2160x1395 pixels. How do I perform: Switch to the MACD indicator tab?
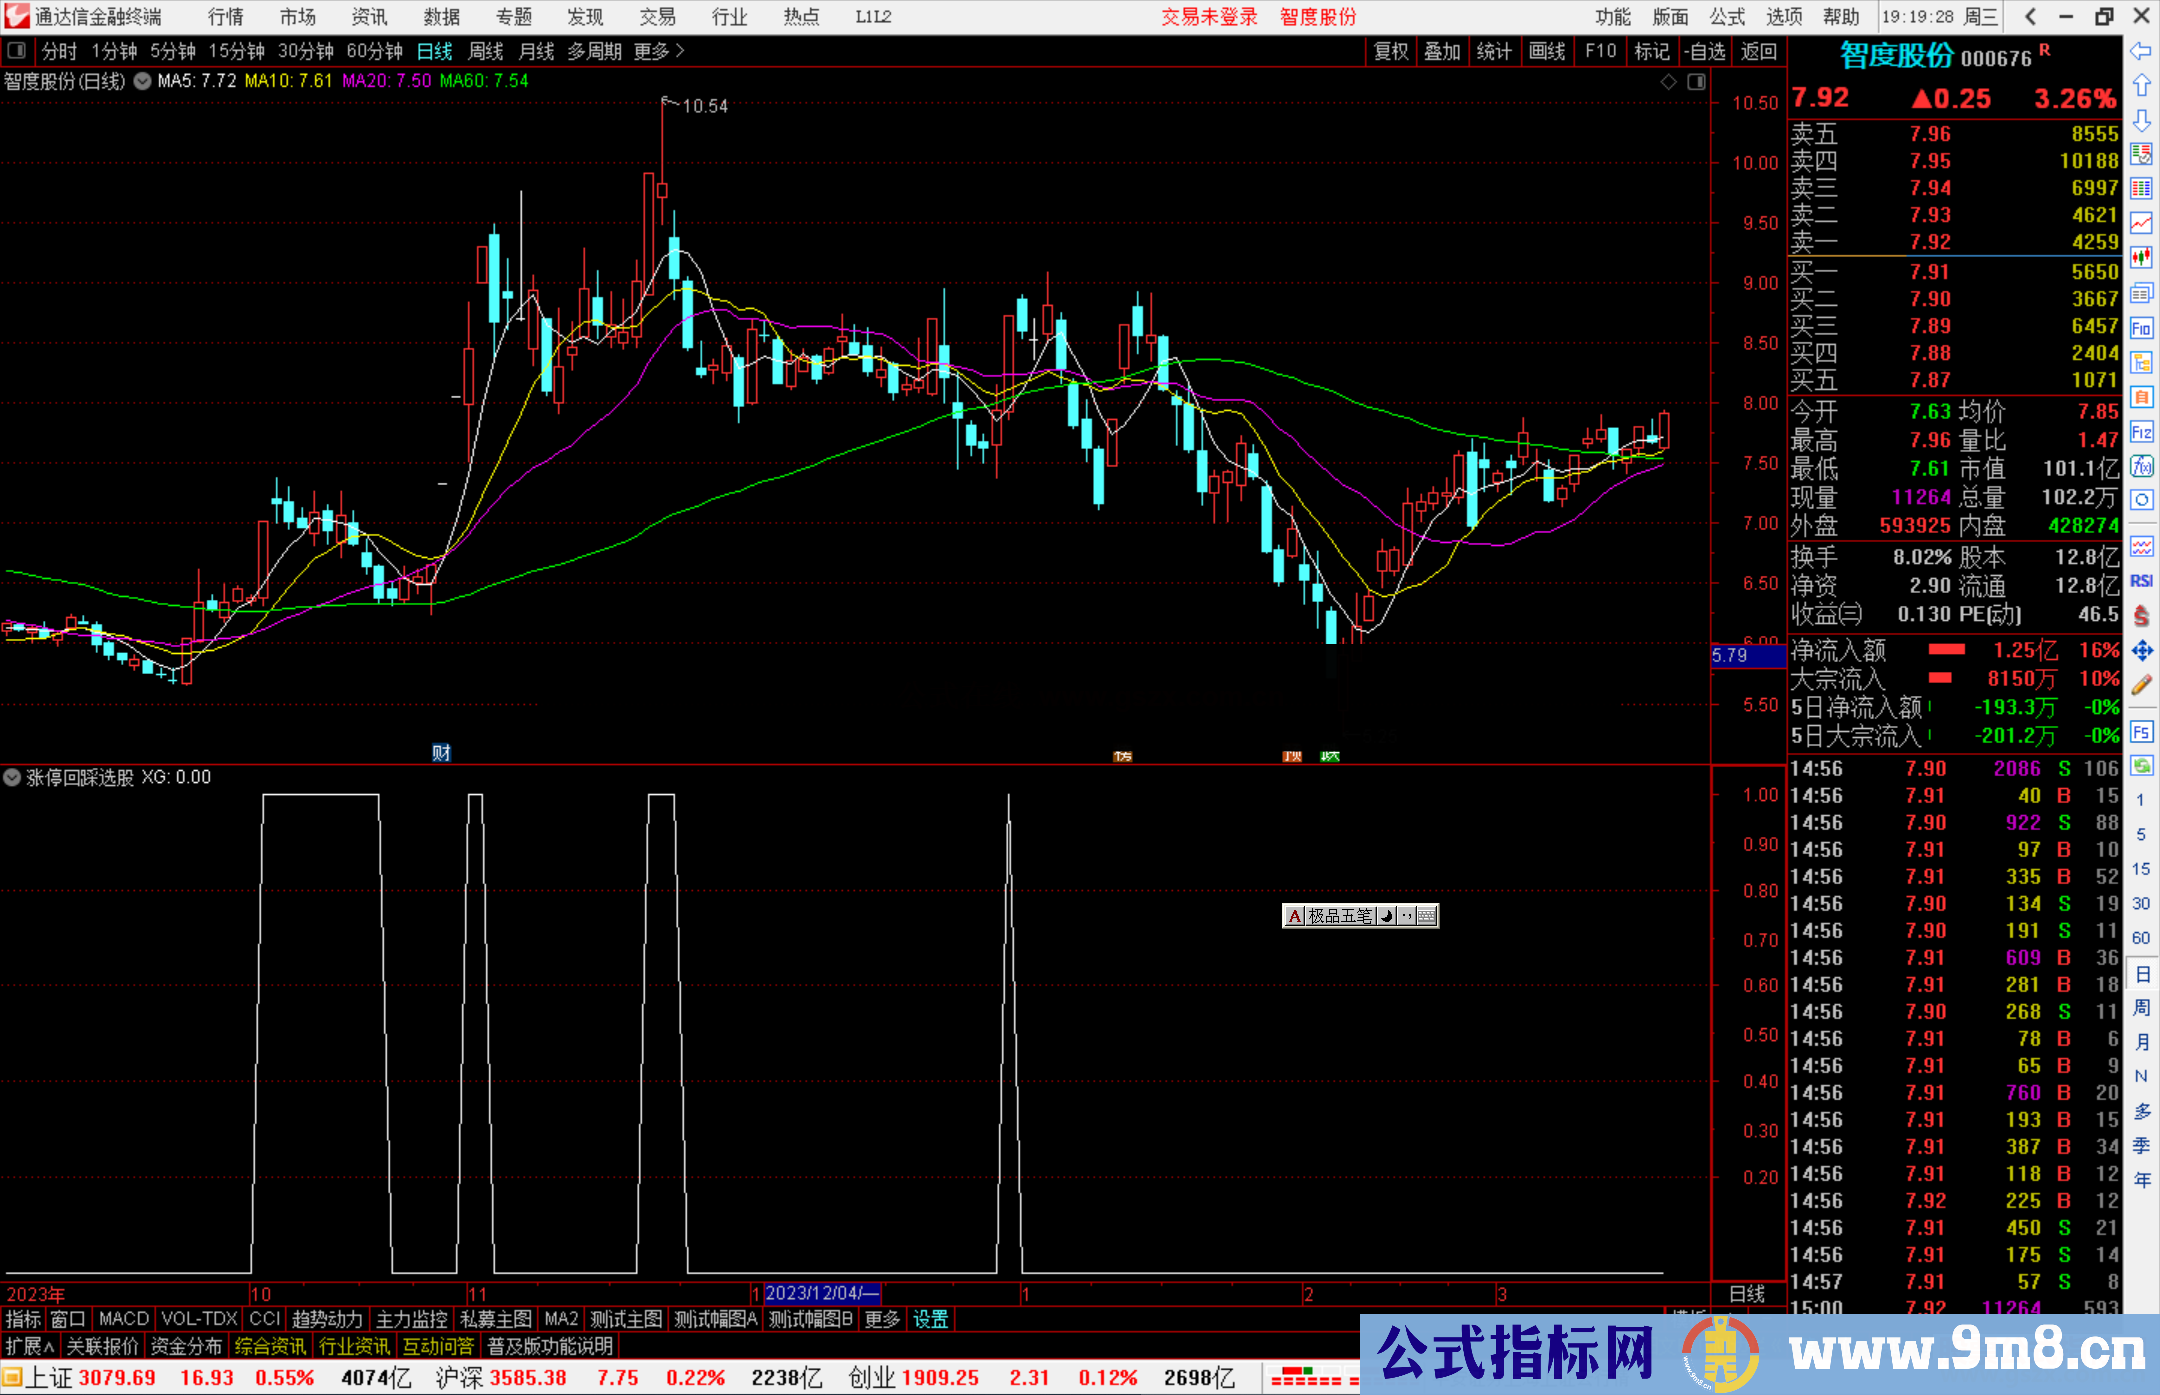124,1319
